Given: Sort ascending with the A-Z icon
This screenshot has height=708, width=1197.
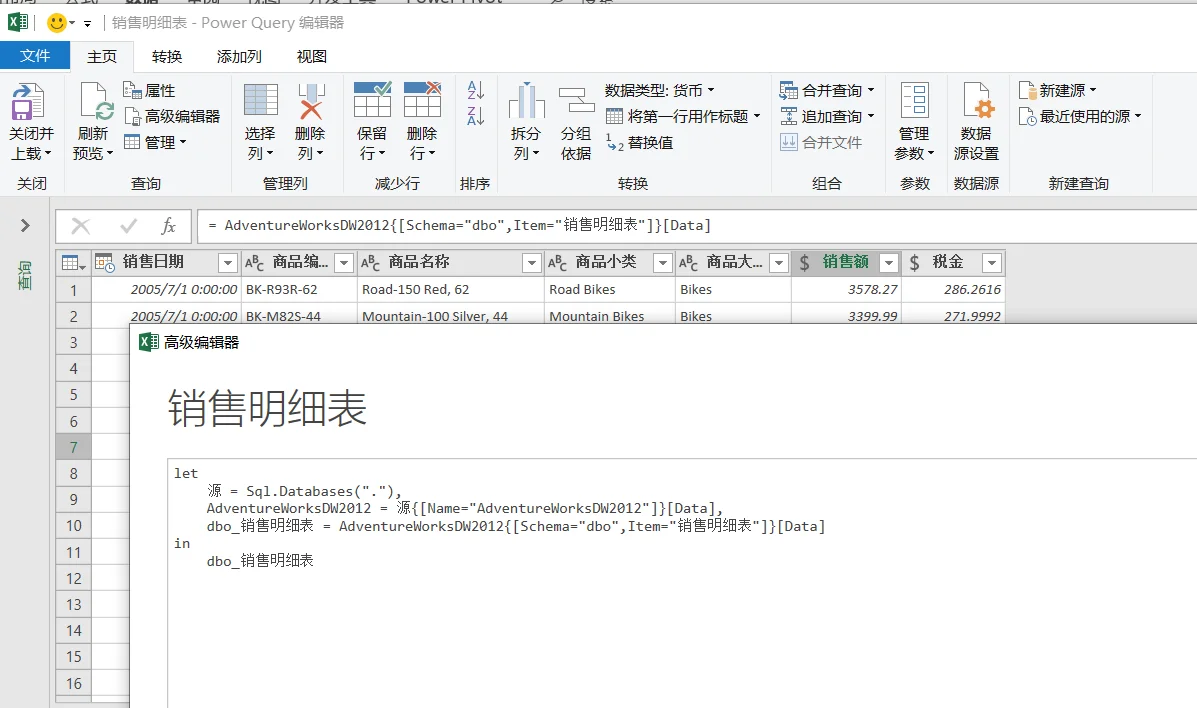Looking at the screenshot, I should tap(476, 90).
